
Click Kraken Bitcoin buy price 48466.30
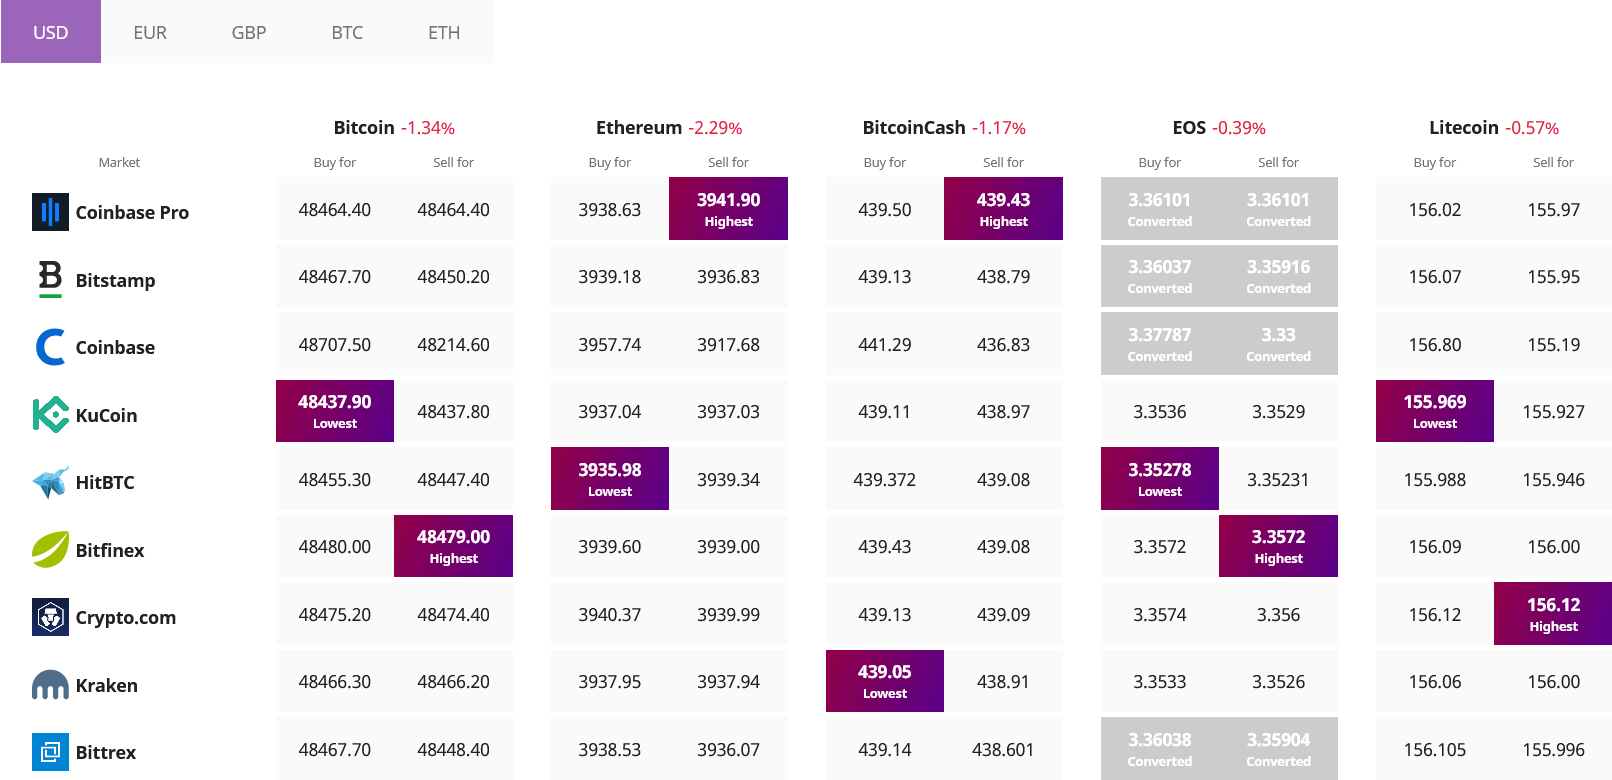[x=335, y=681]
